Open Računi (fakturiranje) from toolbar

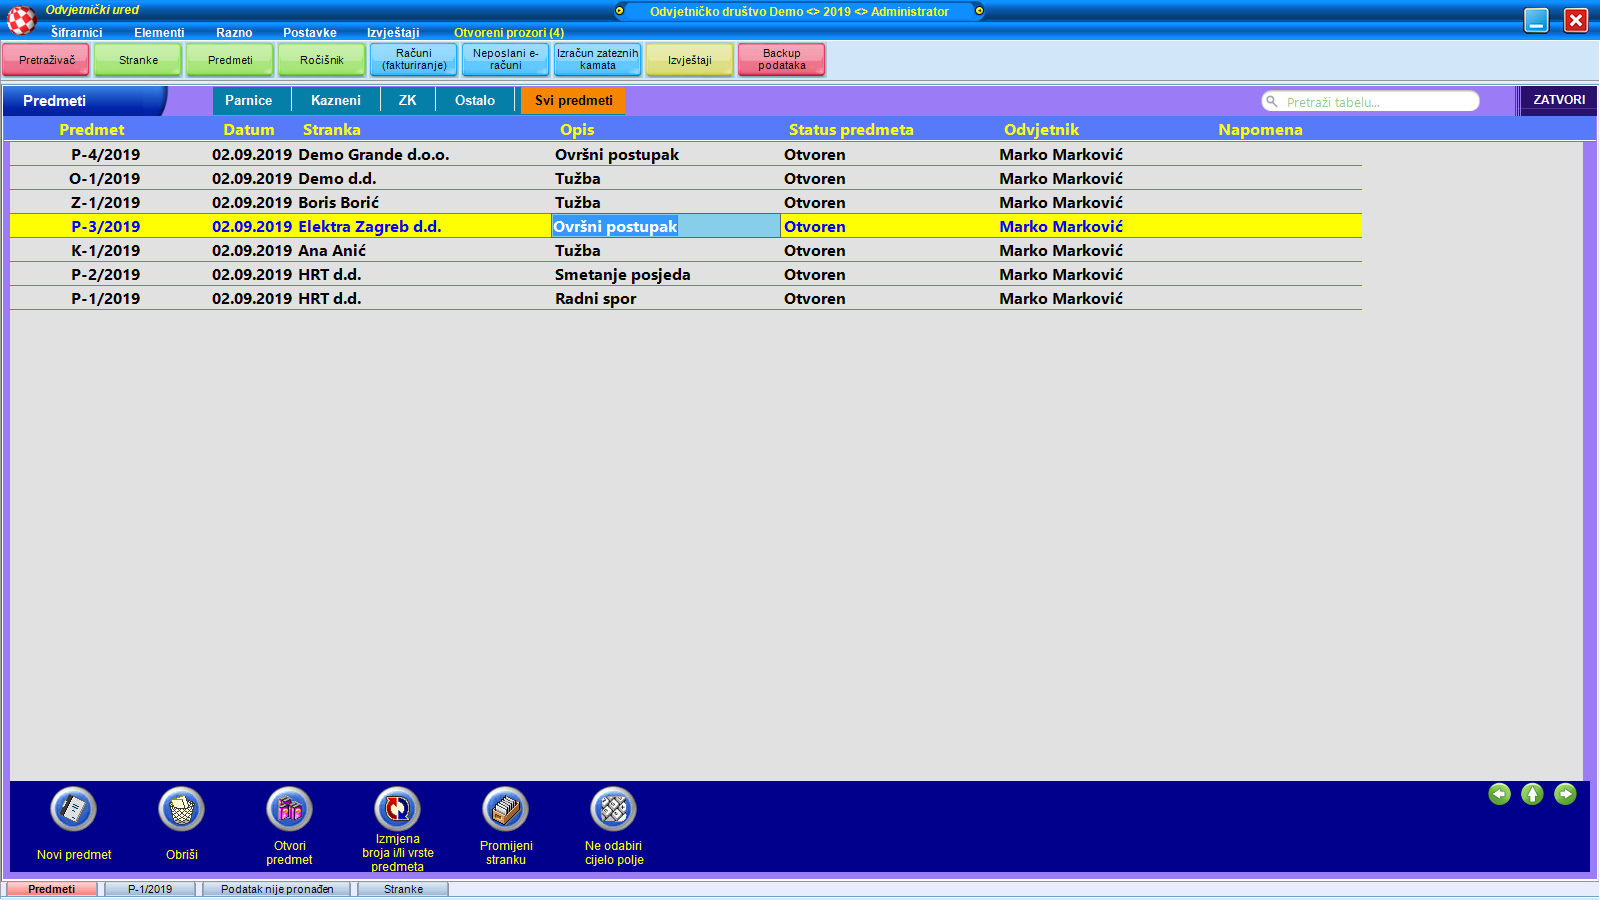coord(413,60)
